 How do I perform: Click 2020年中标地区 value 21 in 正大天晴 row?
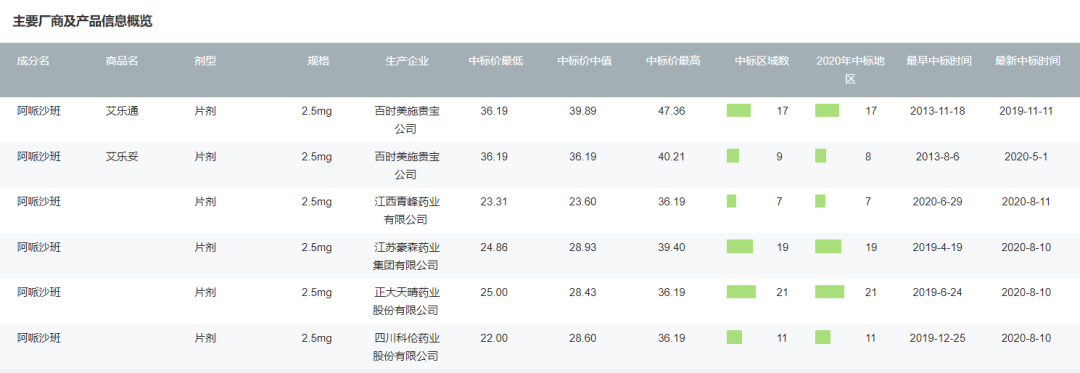871,292
